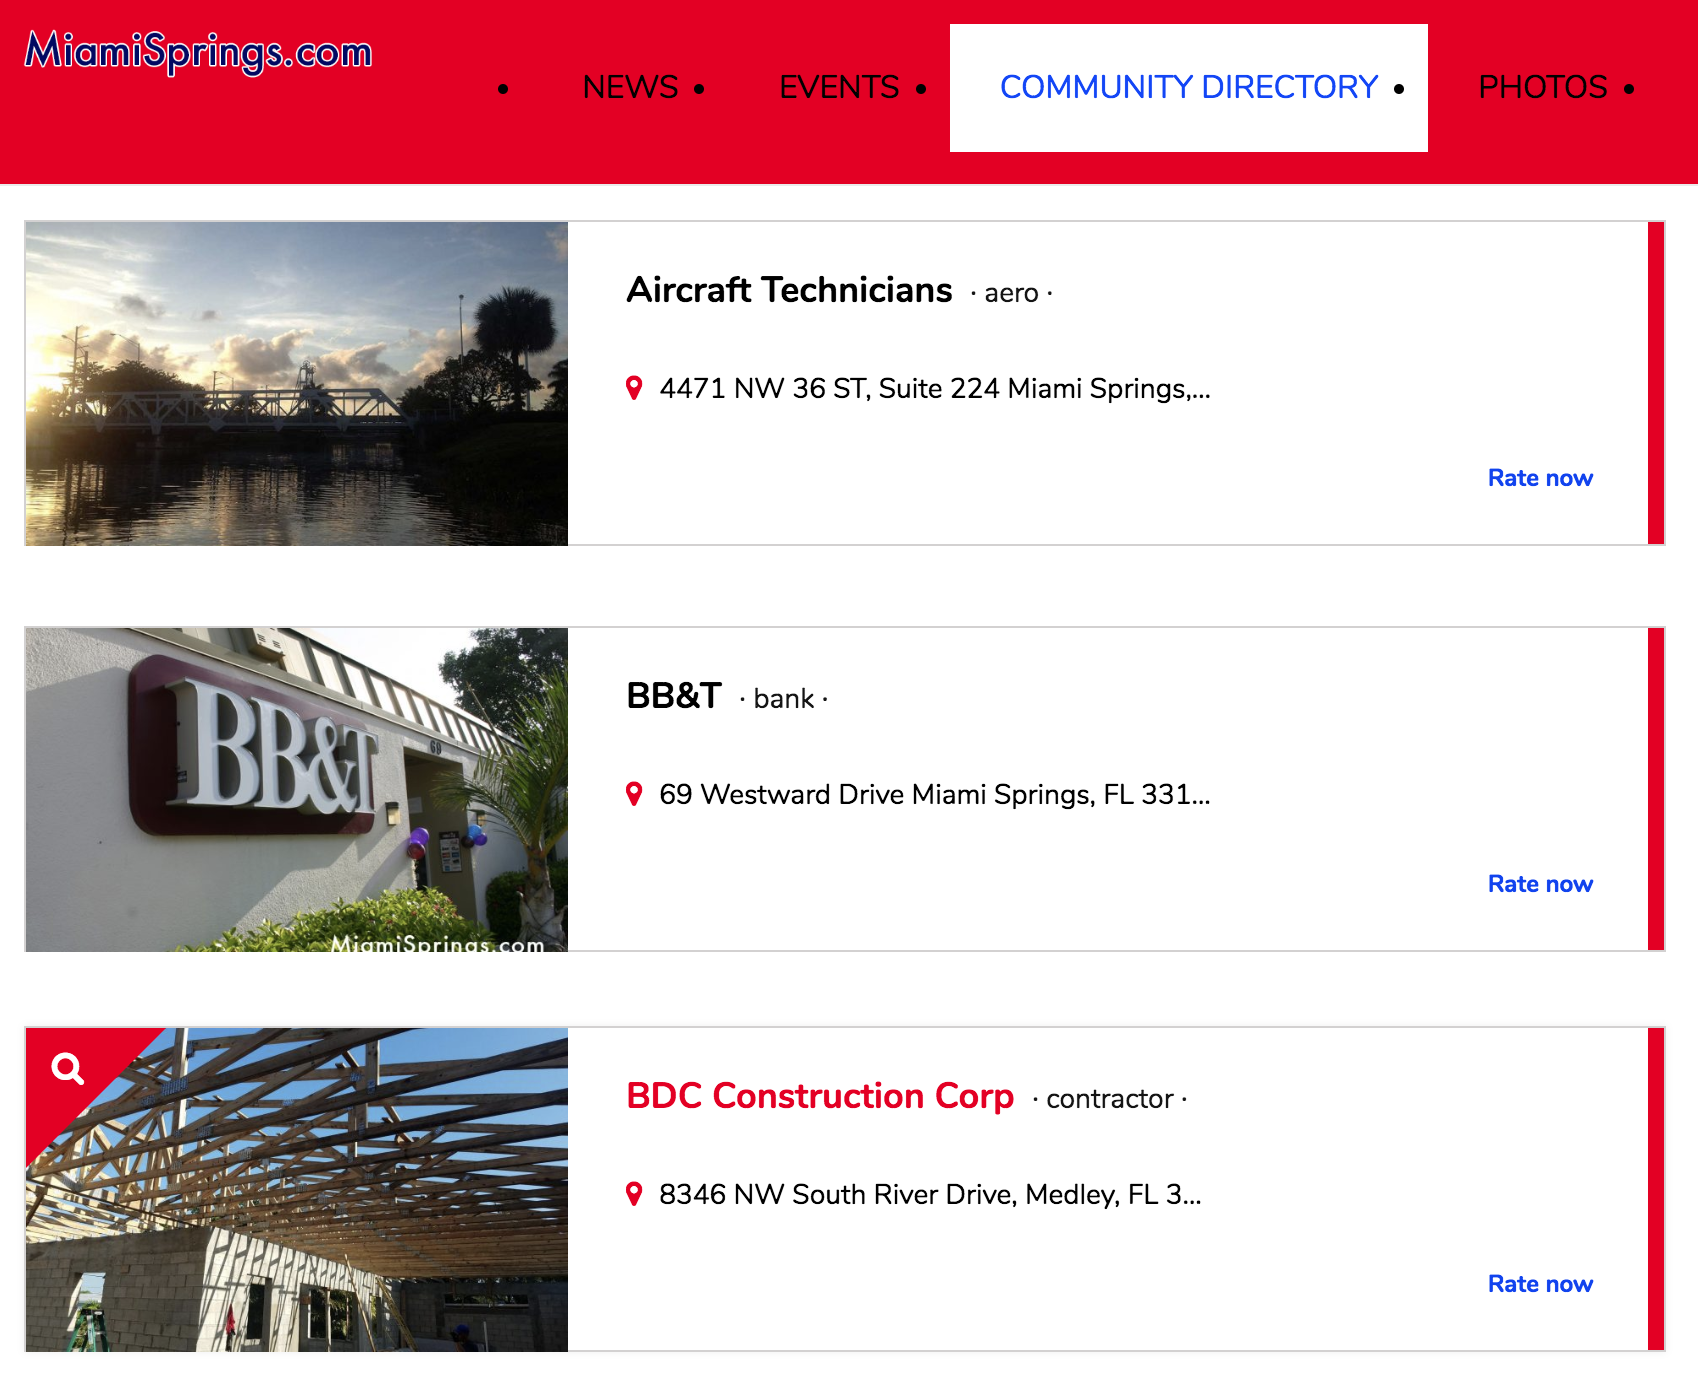Open the bridge sunset thumbnail for Aircraft Technicians

(297, 383)
